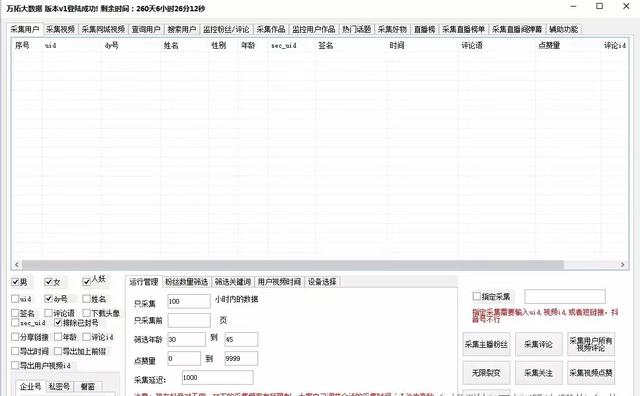Enable the 指定采集 checkbox

point(476,296)
